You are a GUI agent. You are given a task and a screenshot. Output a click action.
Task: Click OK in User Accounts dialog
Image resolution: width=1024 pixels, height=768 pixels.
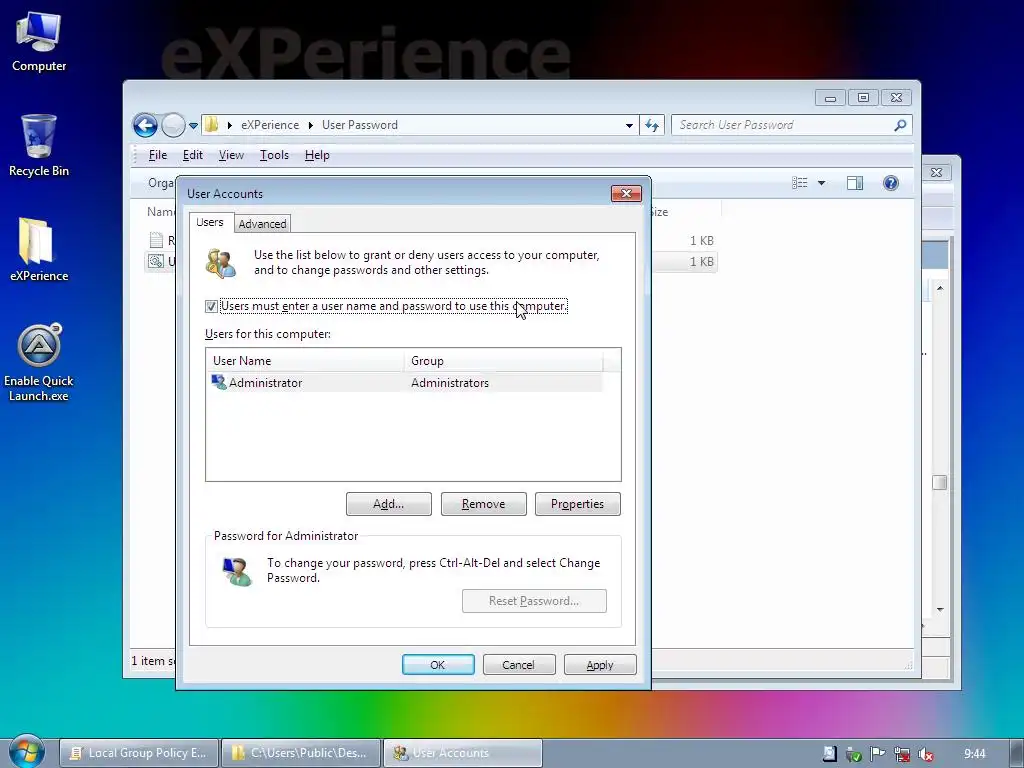click(438, 665)
